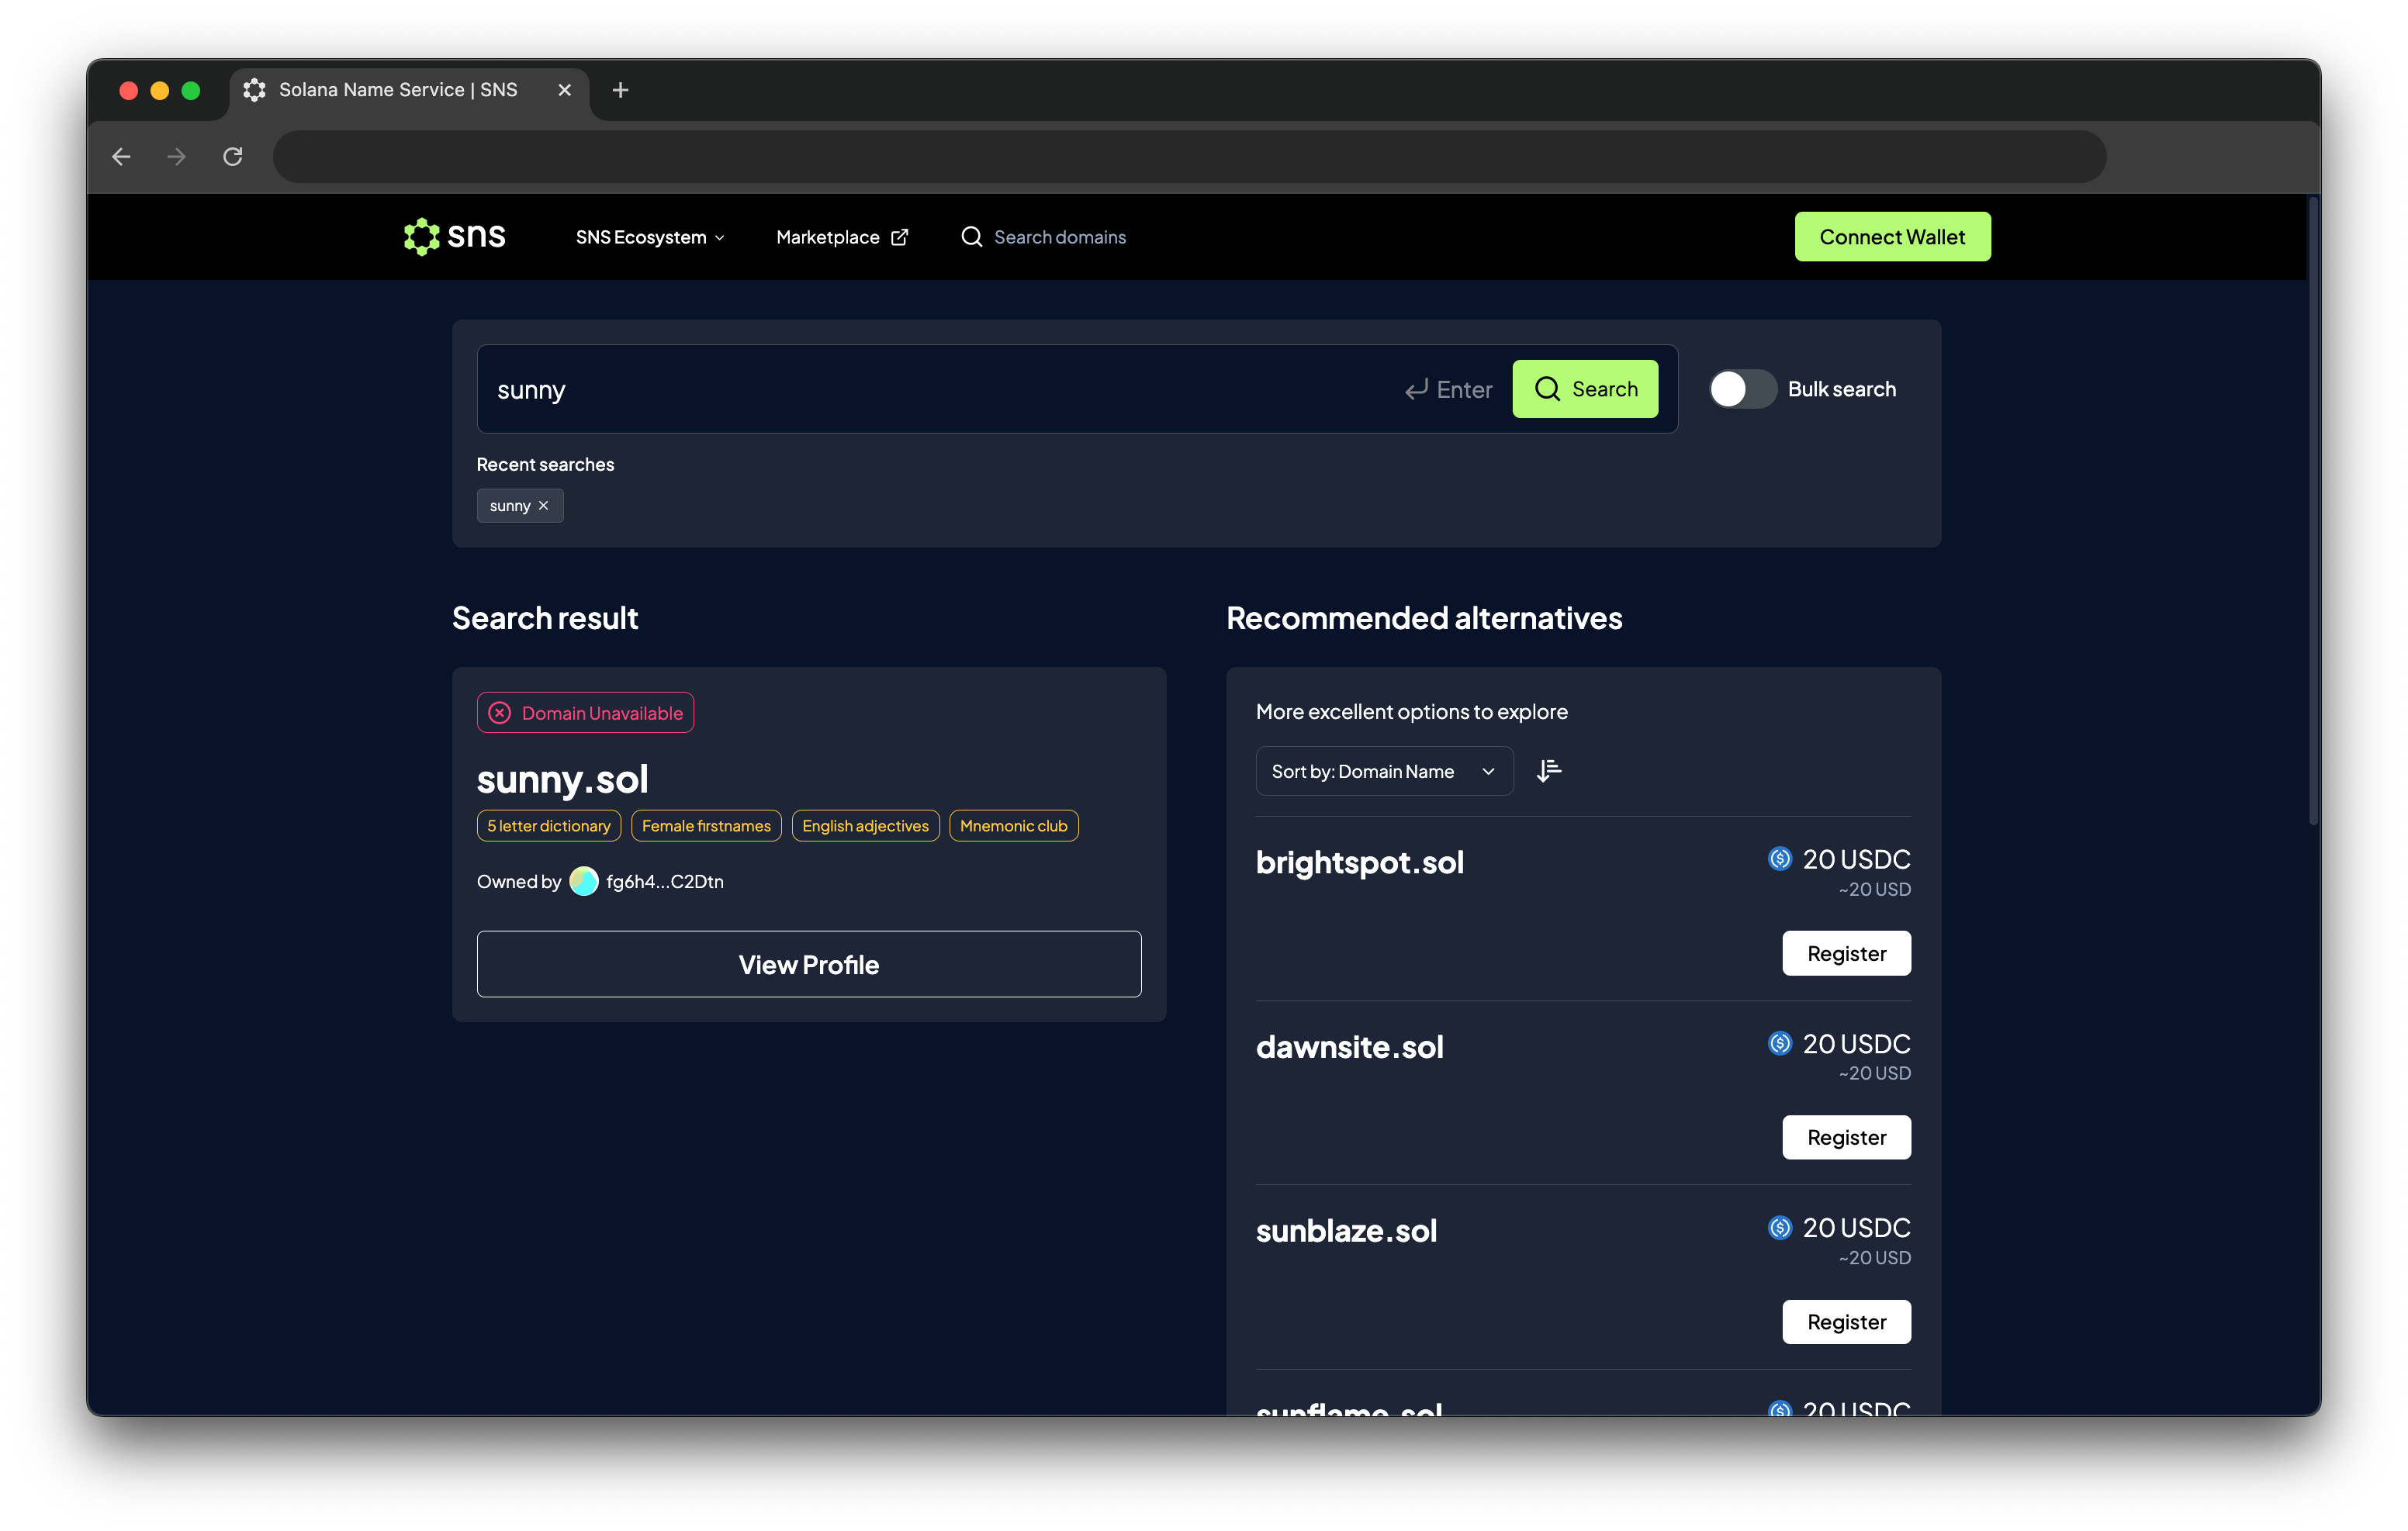Screen dimensions: 2408x1531
Task: Click the browser address bar
Action: pos(1188,157)
